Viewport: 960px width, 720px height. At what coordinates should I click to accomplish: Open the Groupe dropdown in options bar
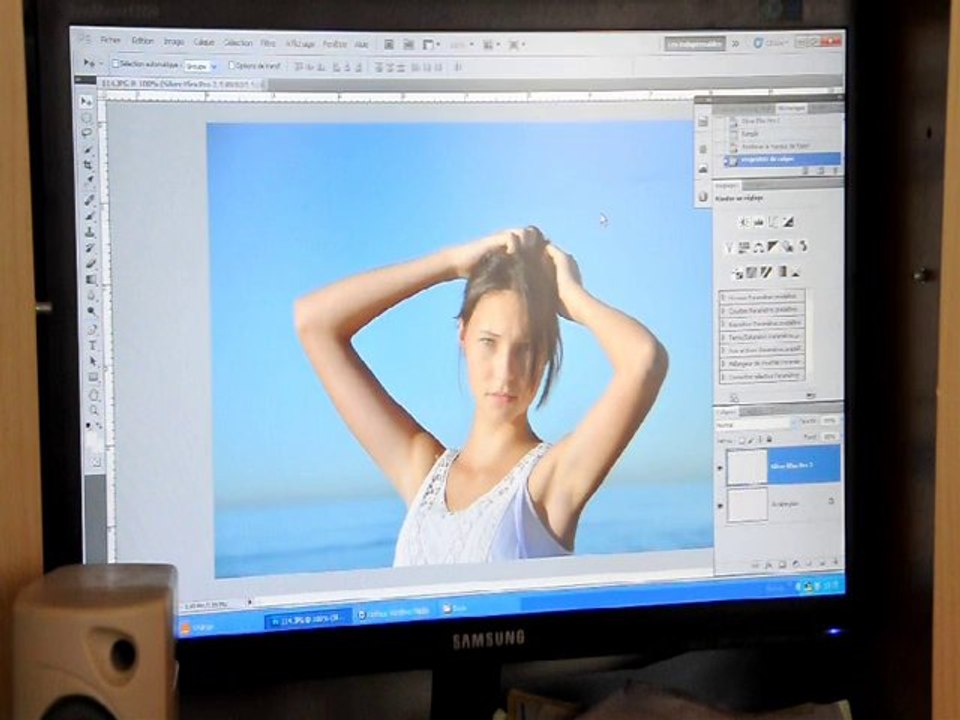(x=201, y=66)
